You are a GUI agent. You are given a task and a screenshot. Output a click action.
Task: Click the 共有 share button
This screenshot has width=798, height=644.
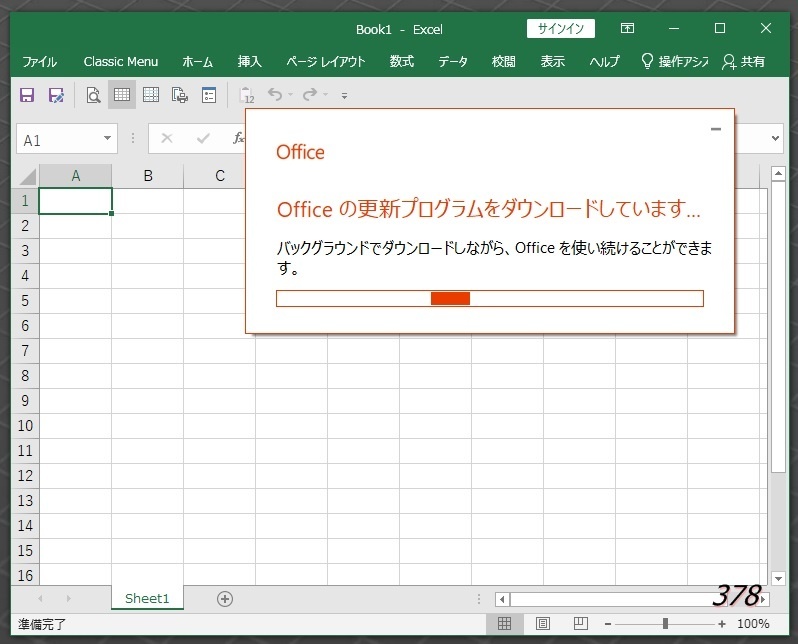point(744,62)
